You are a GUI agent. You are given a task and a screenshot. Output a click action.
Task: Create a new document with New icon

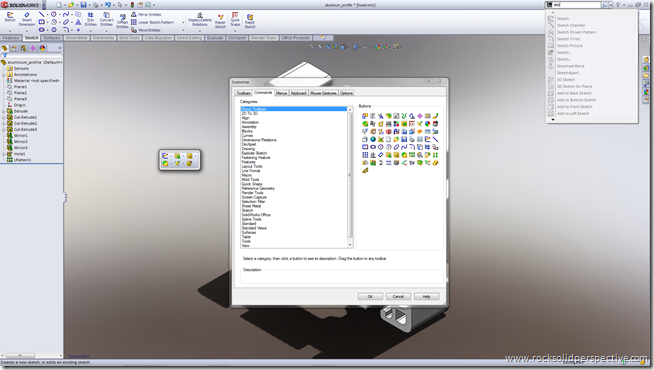pos(59,5)
